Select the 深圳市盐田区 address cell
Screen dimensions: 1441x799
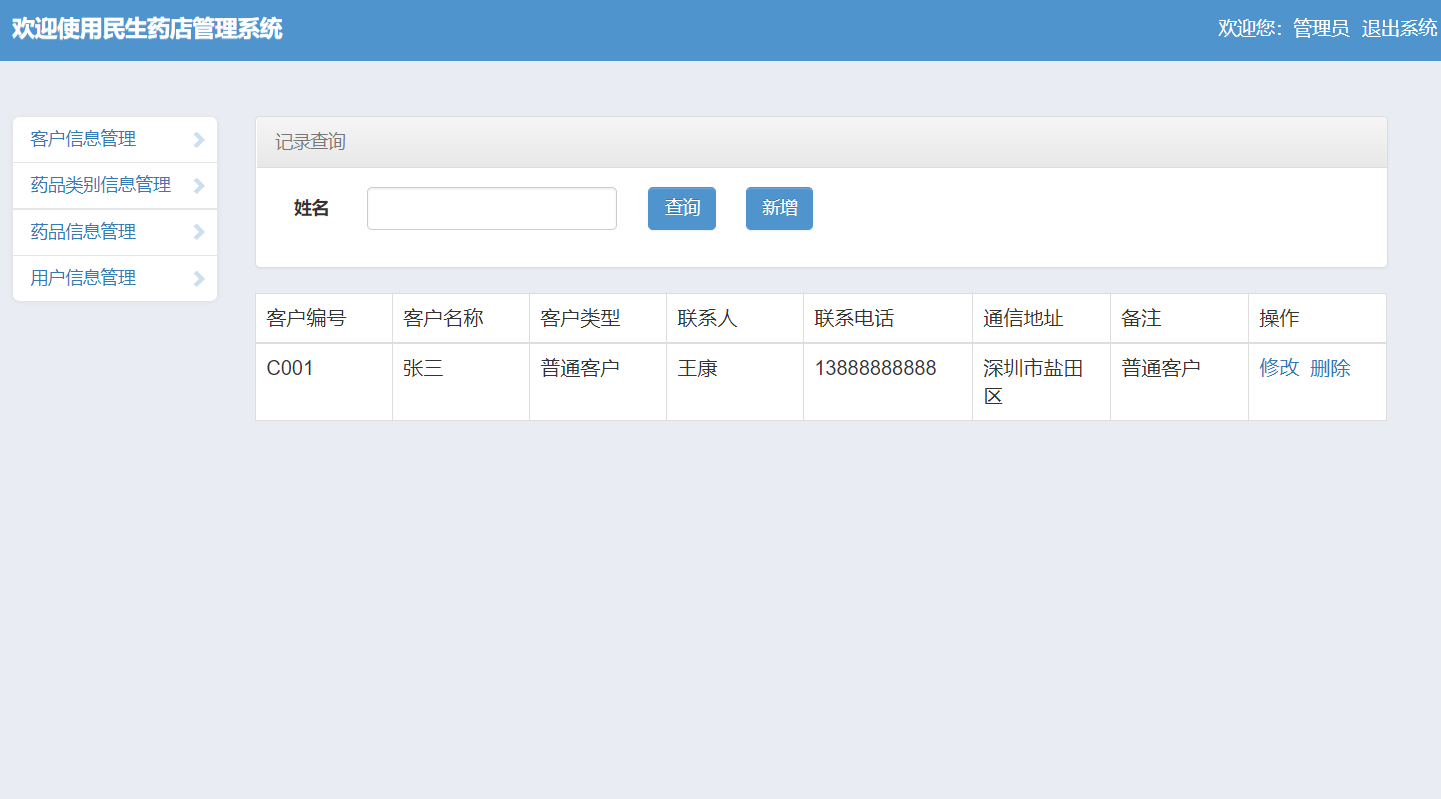click(x=1041, y=382)
